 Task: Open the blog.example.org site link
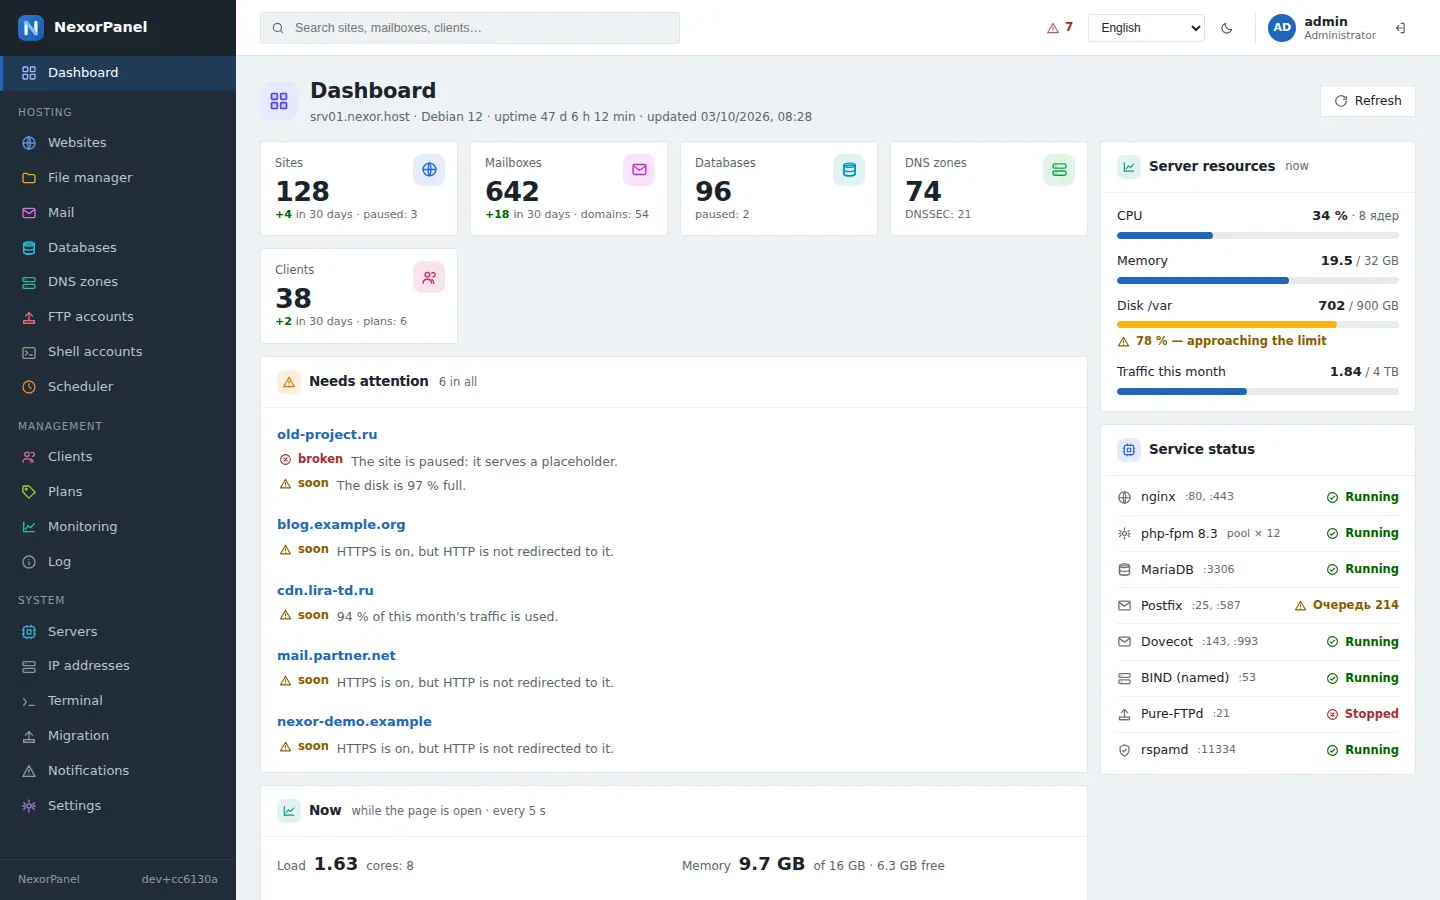341,525
